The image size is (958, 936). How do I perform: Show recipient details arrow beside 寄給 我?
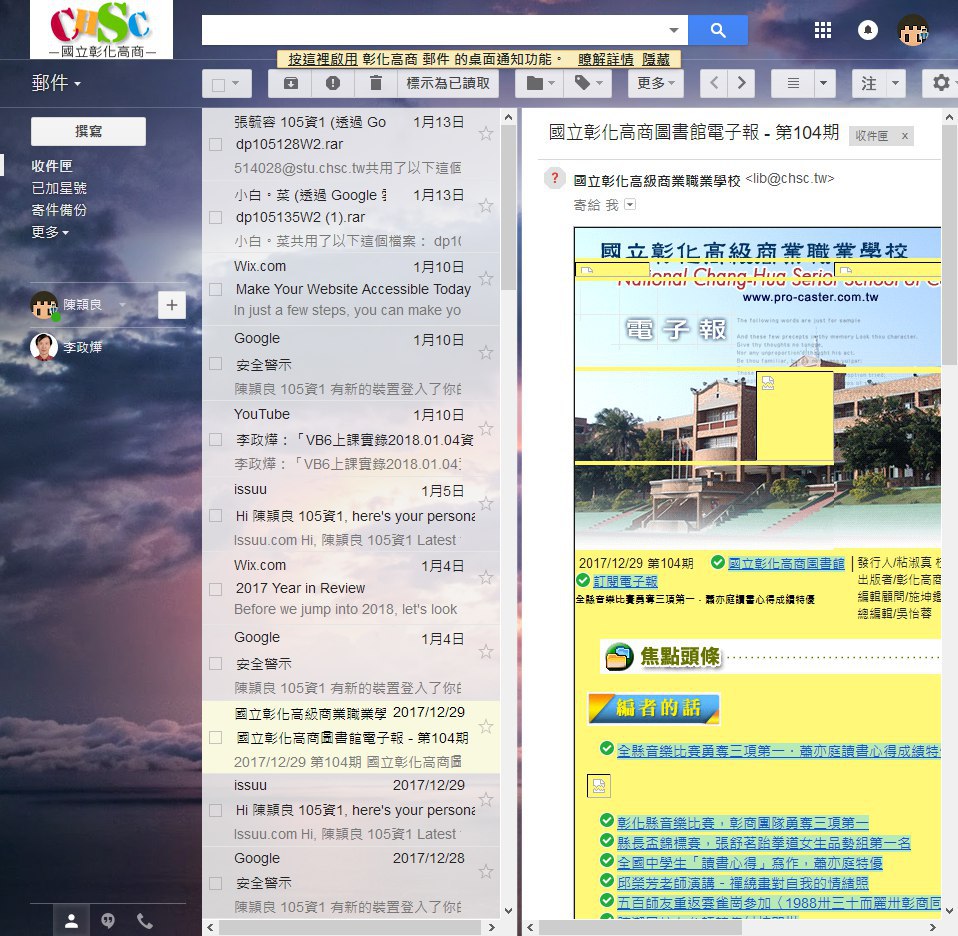point(630,205)
